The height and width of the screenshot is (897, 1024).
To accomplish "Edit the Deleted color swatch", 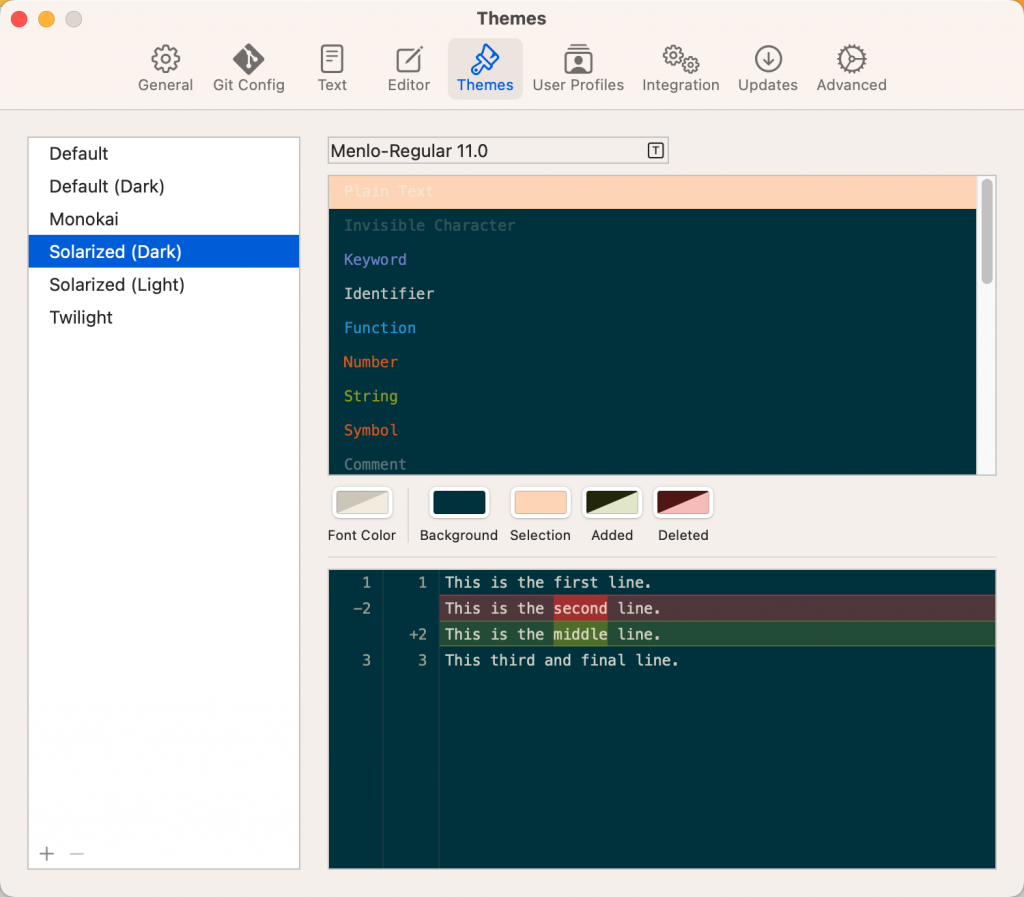I will tap(683, 503).
